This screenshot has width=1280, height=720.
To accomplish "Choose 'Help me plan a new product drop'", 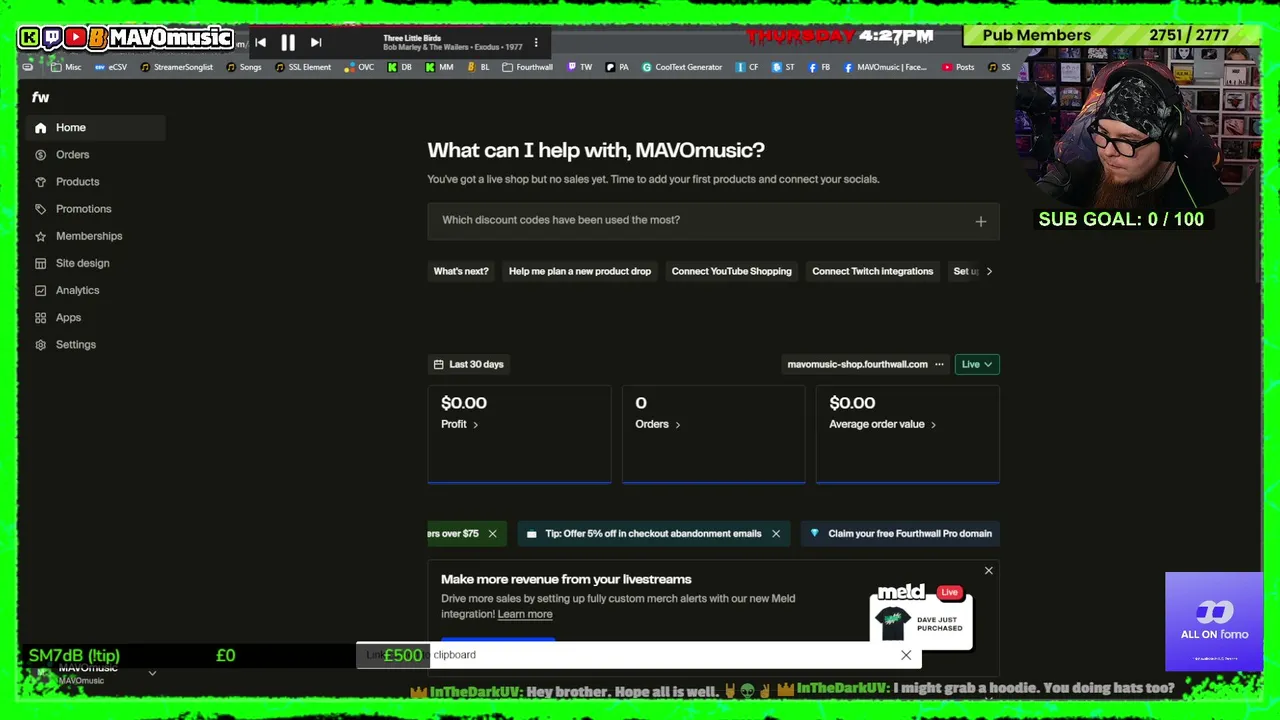I will [x=580, y=271].
